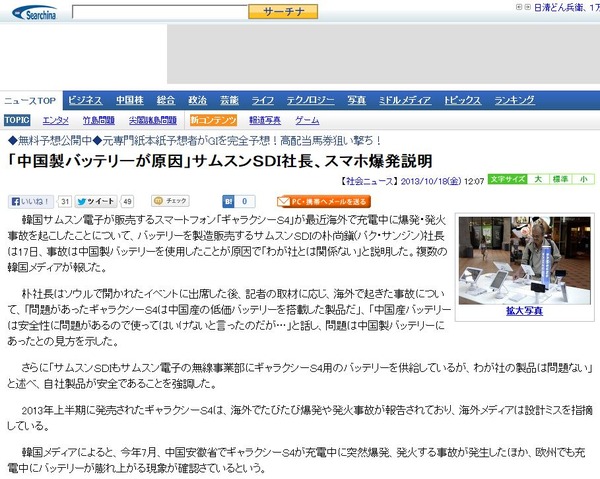Open the 芸能 menu item
This screenshot has width=600, height=479.
coord(229,100)
